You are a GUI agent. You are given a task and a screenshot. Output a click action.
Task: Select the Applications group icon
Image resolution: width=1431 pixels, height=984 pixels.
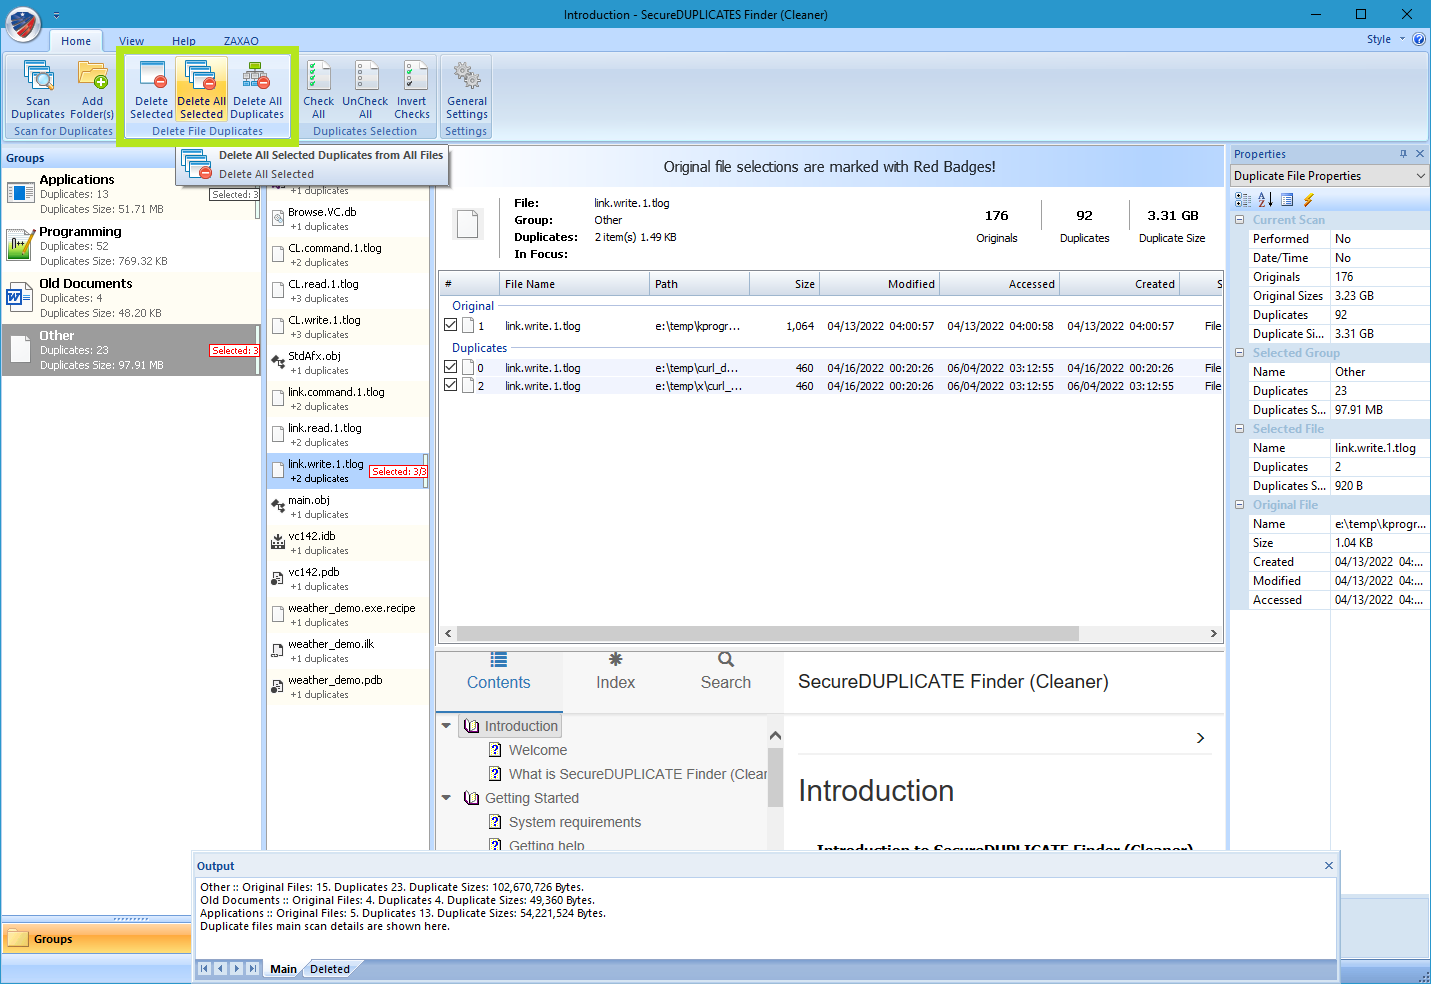pyautogui.click(x=21, y=192)
